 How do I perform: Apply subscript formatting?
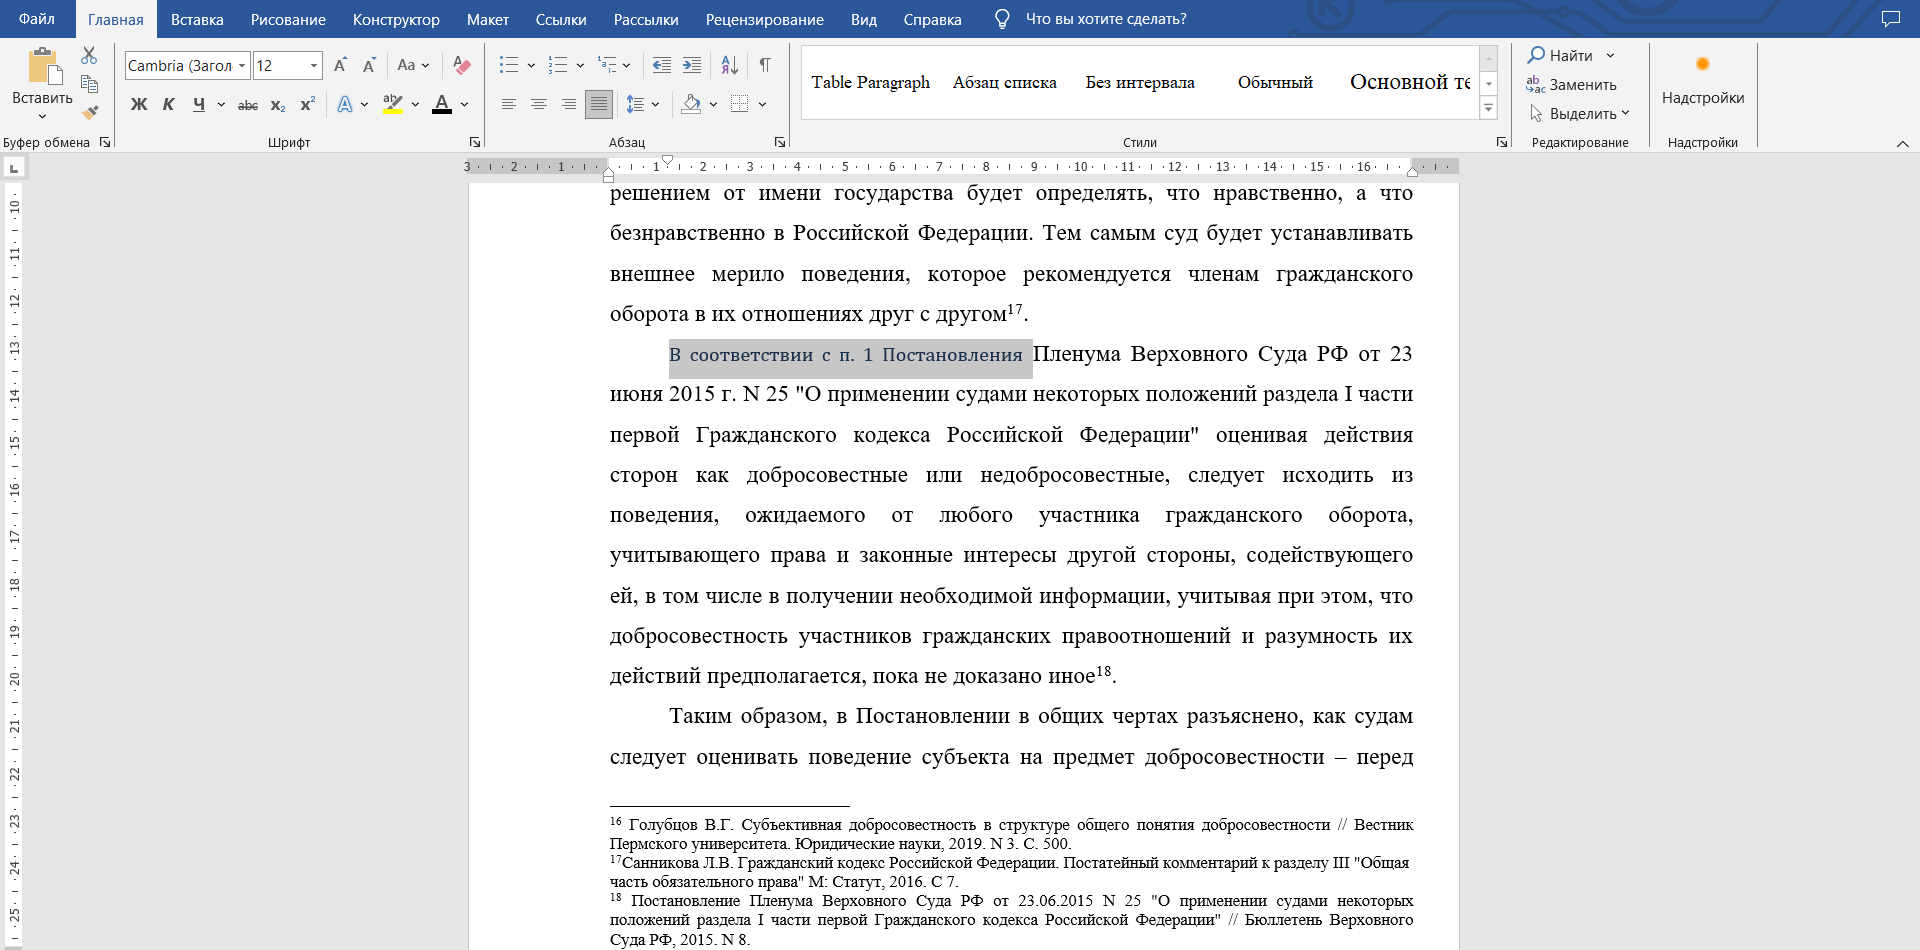click(x=278, y=105)
